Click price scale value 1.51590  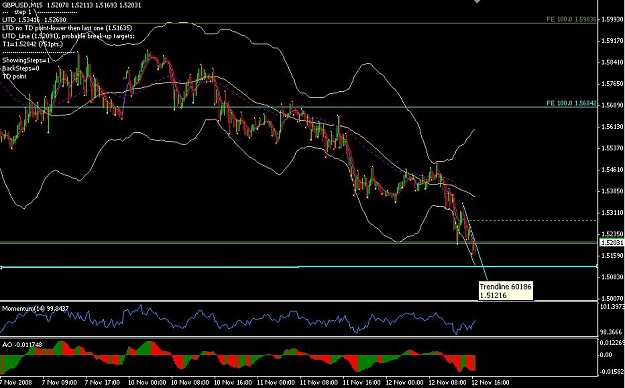click(613, 255)
